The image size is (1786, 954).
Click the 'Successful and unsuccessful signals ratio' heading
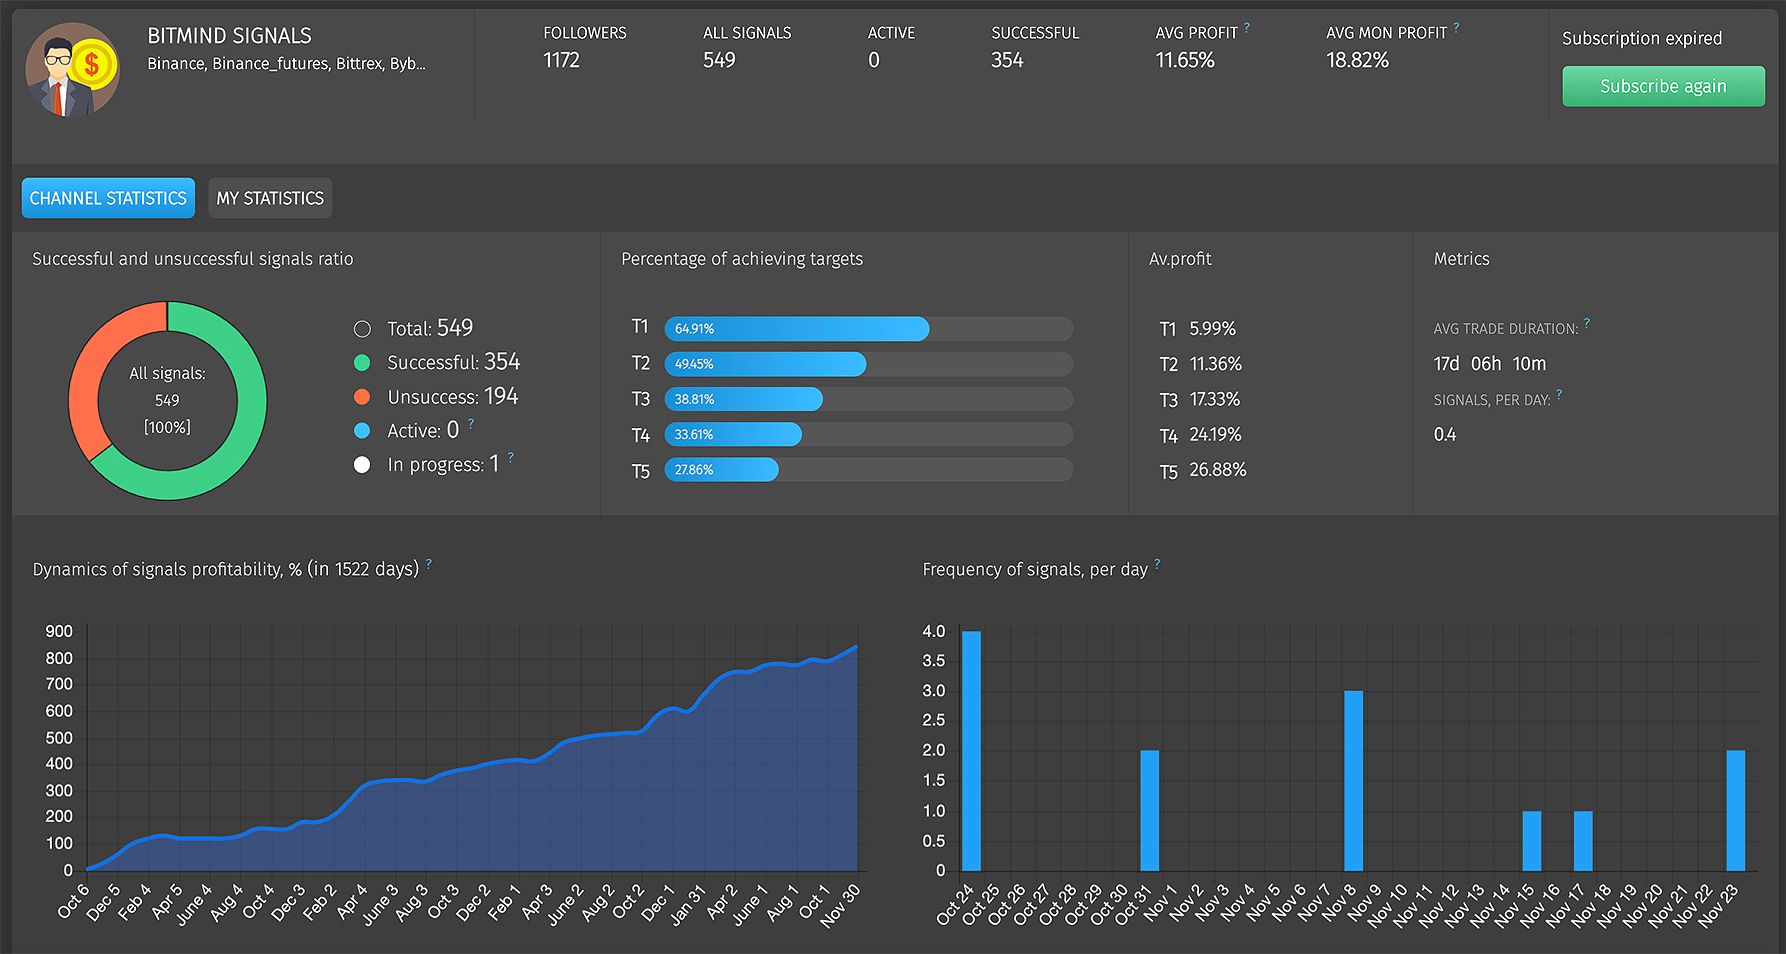[x=193, y=259]
